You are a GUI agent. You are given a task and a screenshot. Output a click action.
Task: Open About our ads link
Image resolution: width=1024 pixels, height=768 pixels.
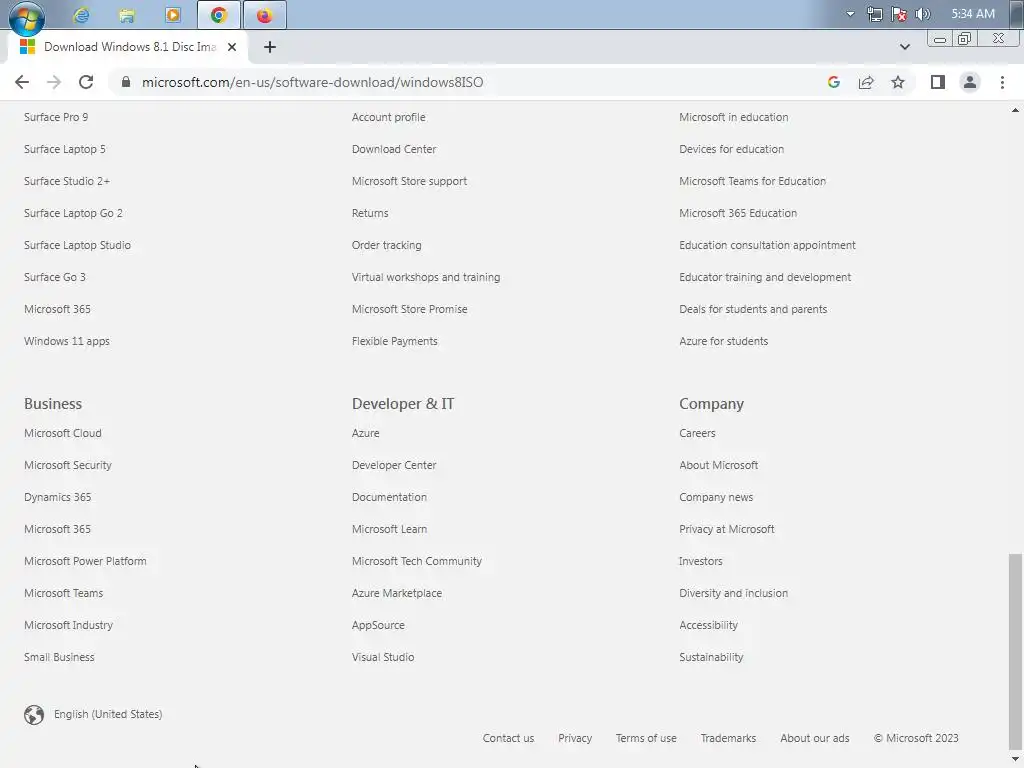click(x=814, y=739)
